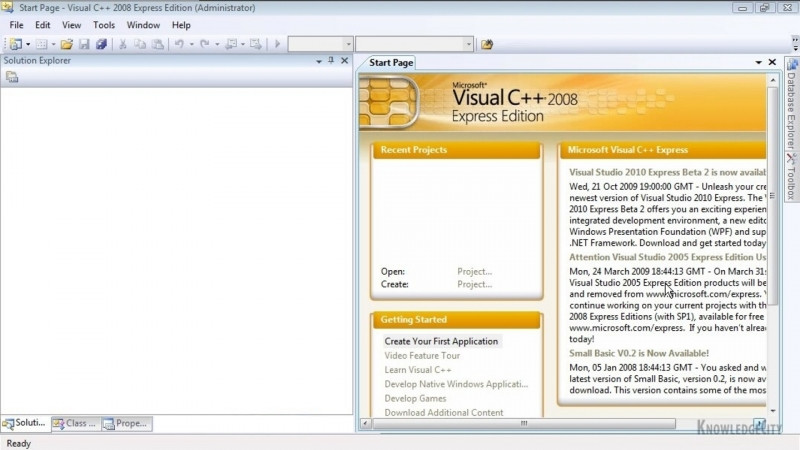Viewport: 800px width, 450px height.
Task: Click the New Project toolbar icon
Action: click(x=15, y=44)
